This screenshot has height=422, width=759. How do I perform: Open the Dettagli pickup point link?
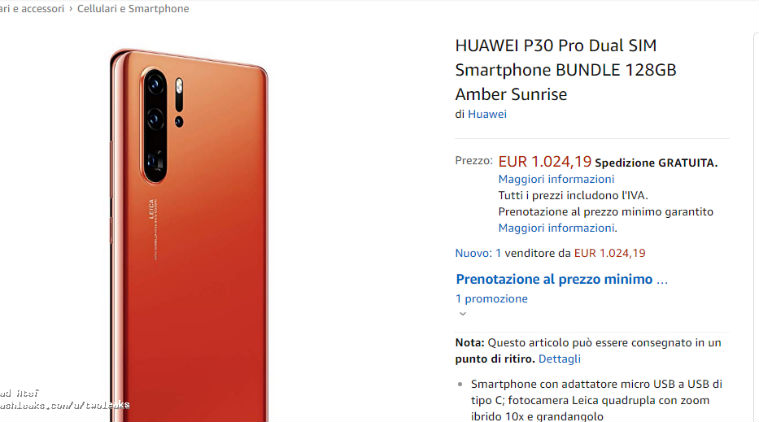tap(559, 359)
